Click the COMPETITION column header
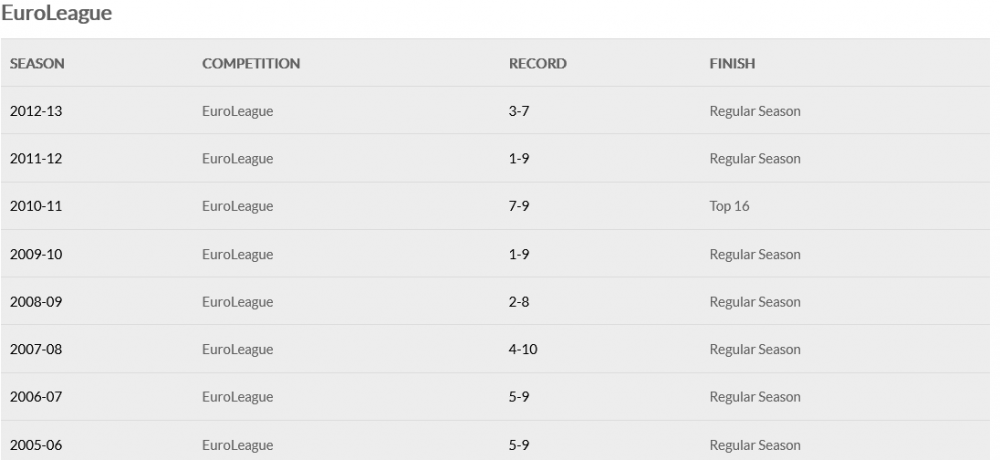The image size is (1000, 460). [251, 64]
